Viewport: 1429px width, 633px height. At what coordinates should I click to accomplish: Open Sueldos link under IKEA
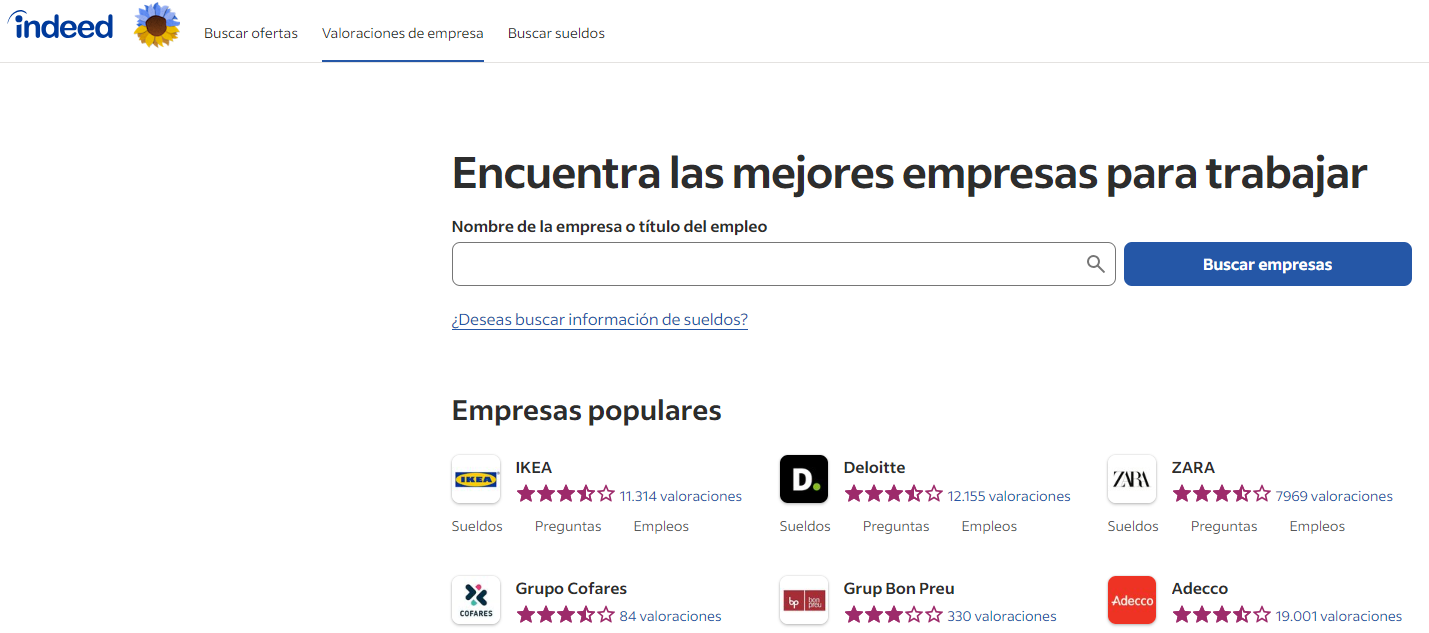[477, 526]
